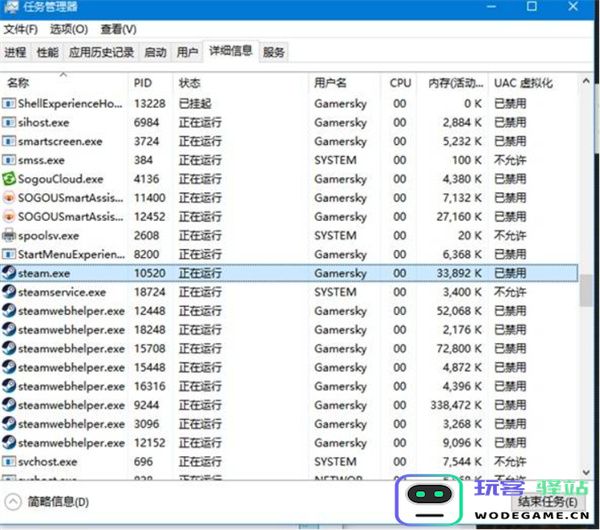
Task: Click the 简略信息(D) link
Action: coord(58,502)
